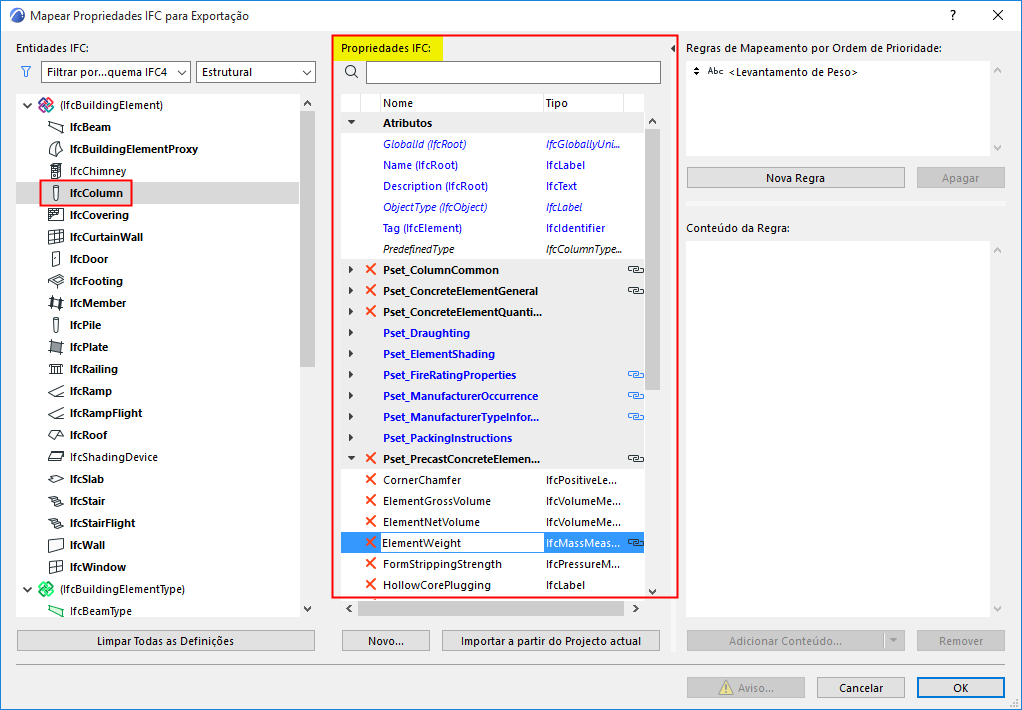The image size is (1022, 710).
Task: Click the IfcColumn icon
Action: coord(56,193)
